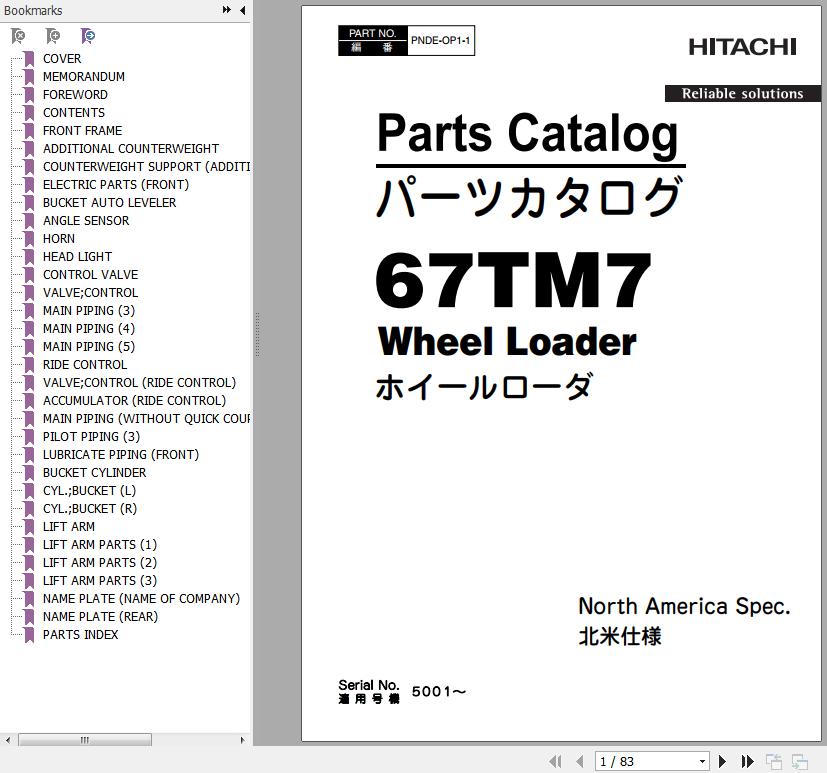827x773 pixels.
Task: Click purple bookmark icon beside RIDE CONTROL
Action: click(30, 365)
